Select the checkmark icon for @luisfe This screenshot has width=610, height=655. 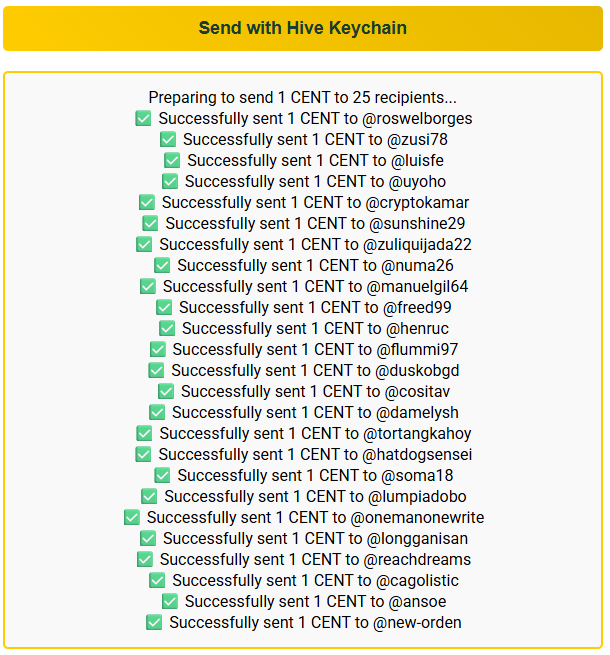pyautogui.click(x=172, y=160)
